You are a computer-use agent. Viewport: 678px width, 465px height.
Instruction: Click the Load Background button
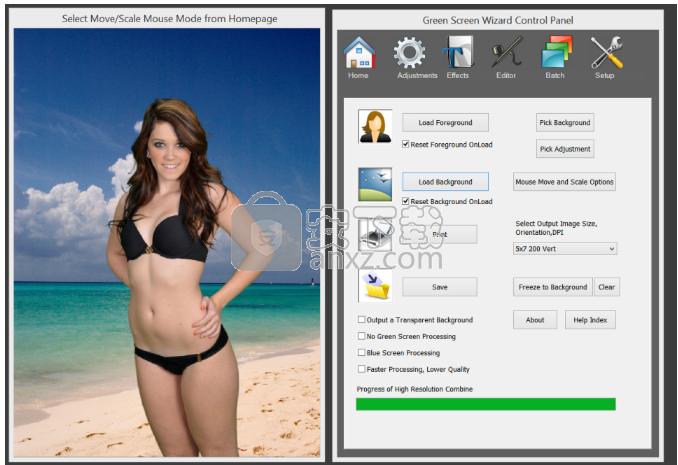(x=445, y=182)
